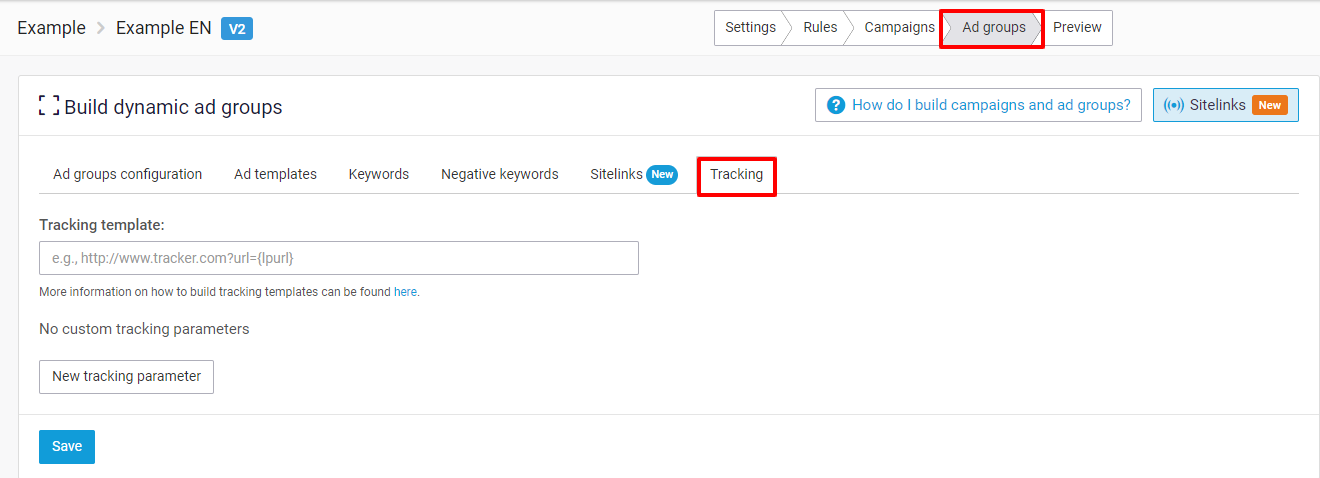
Task: Switch to the Ad templates tab
Action: tap(275, 174)
